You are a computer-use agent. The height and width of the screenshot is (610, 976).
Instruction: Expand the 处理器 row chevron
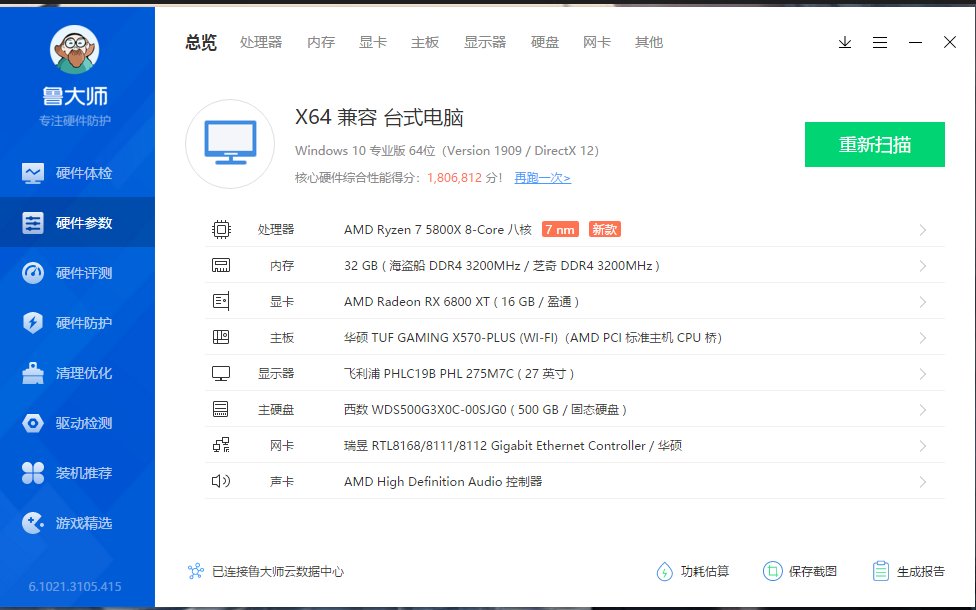coord(922,230)
